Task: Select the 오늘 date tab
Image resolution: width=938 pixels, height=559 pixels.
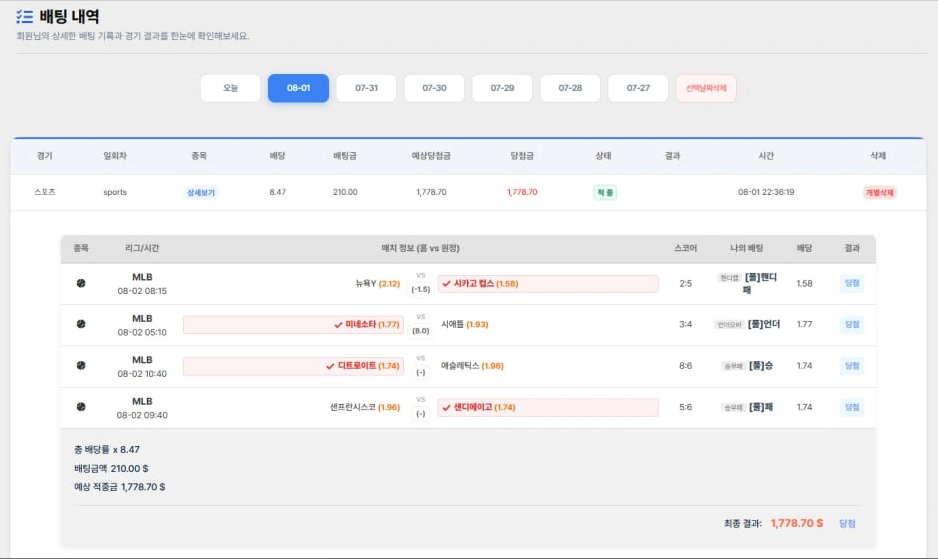Action: 230,88
